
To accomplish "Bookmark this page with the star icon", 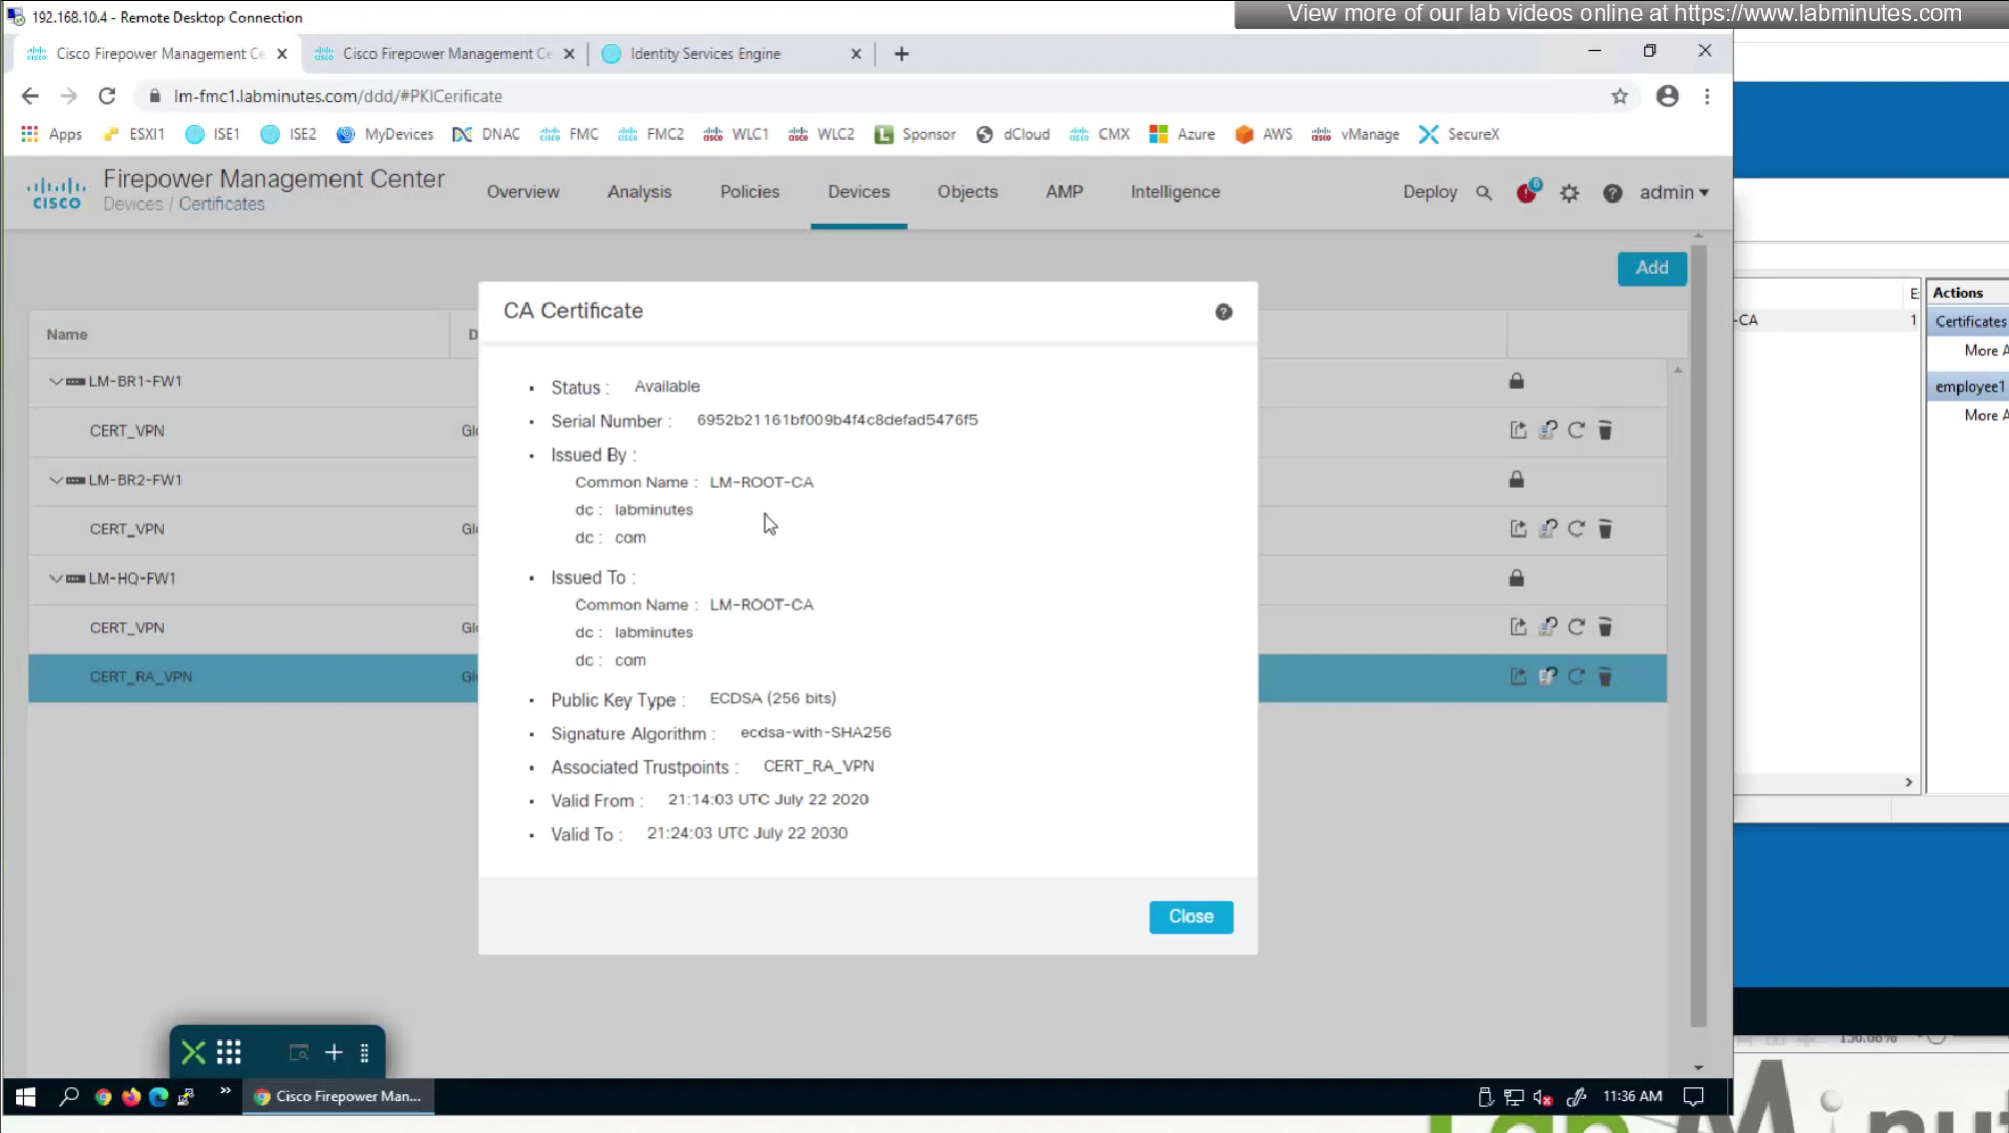I will pyautogui.click(x=1619, y=96).
